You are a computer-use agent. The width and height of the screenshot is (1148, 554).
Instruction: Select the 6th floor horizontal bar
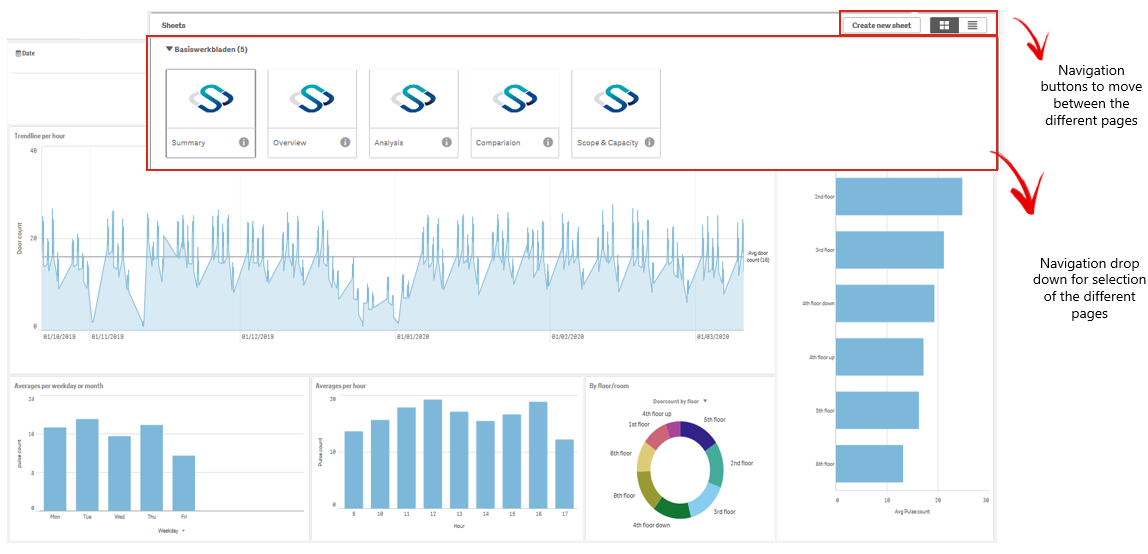click(869, 463)
